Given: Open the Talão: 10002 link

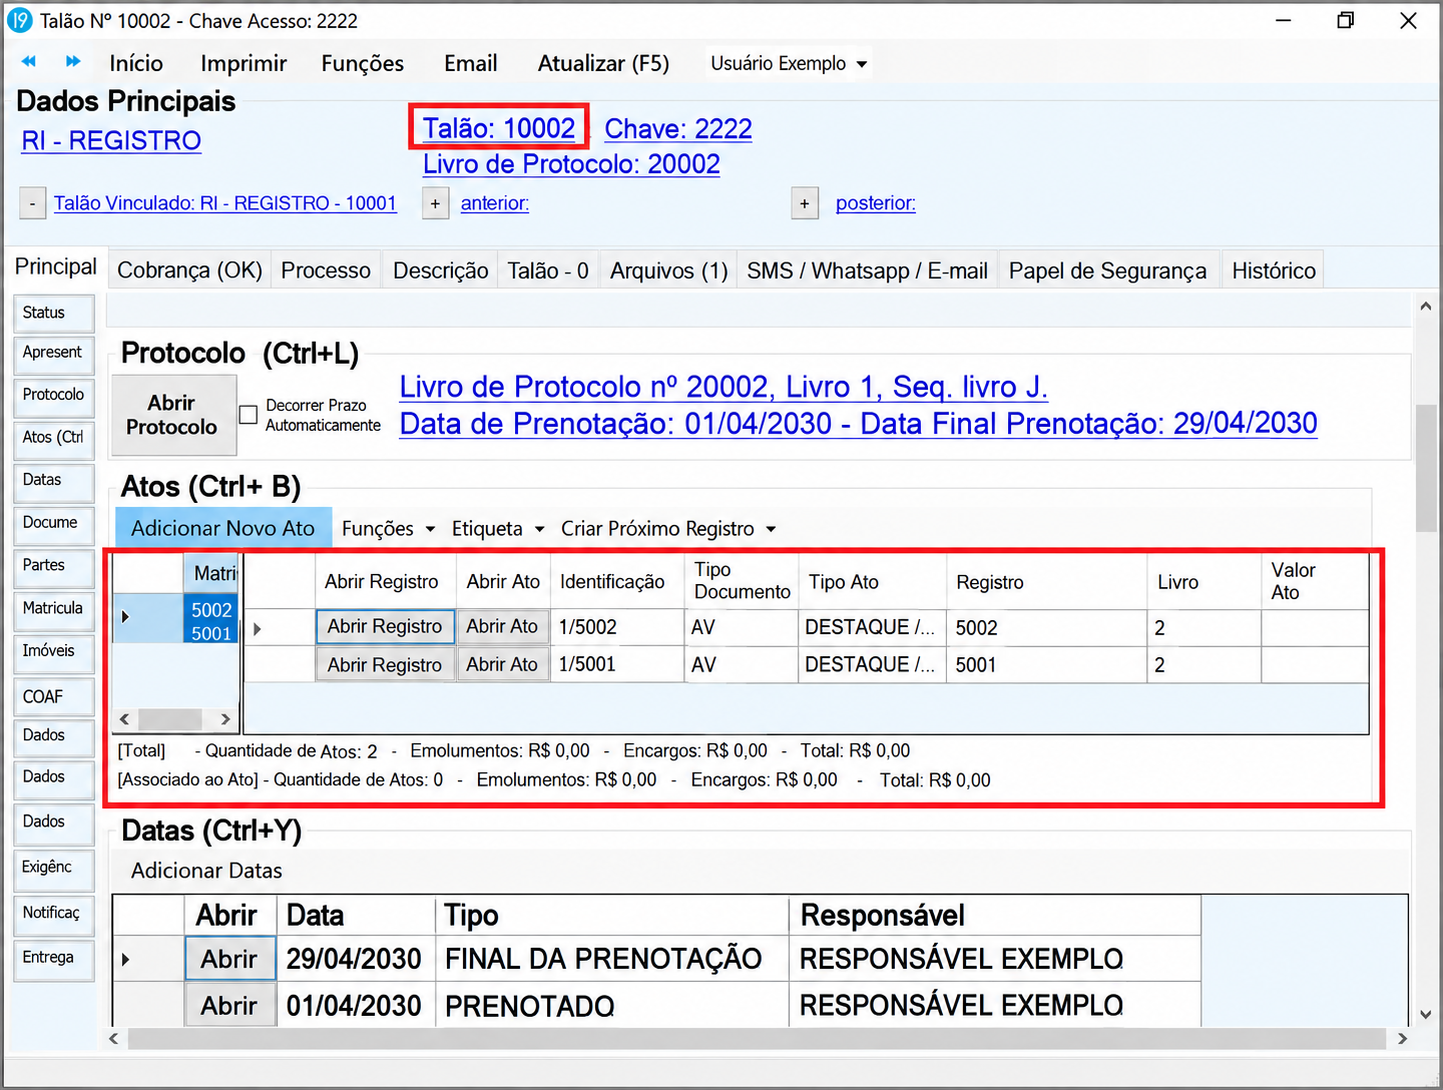Looking at the screenshot, I should [x=498, y=128].
